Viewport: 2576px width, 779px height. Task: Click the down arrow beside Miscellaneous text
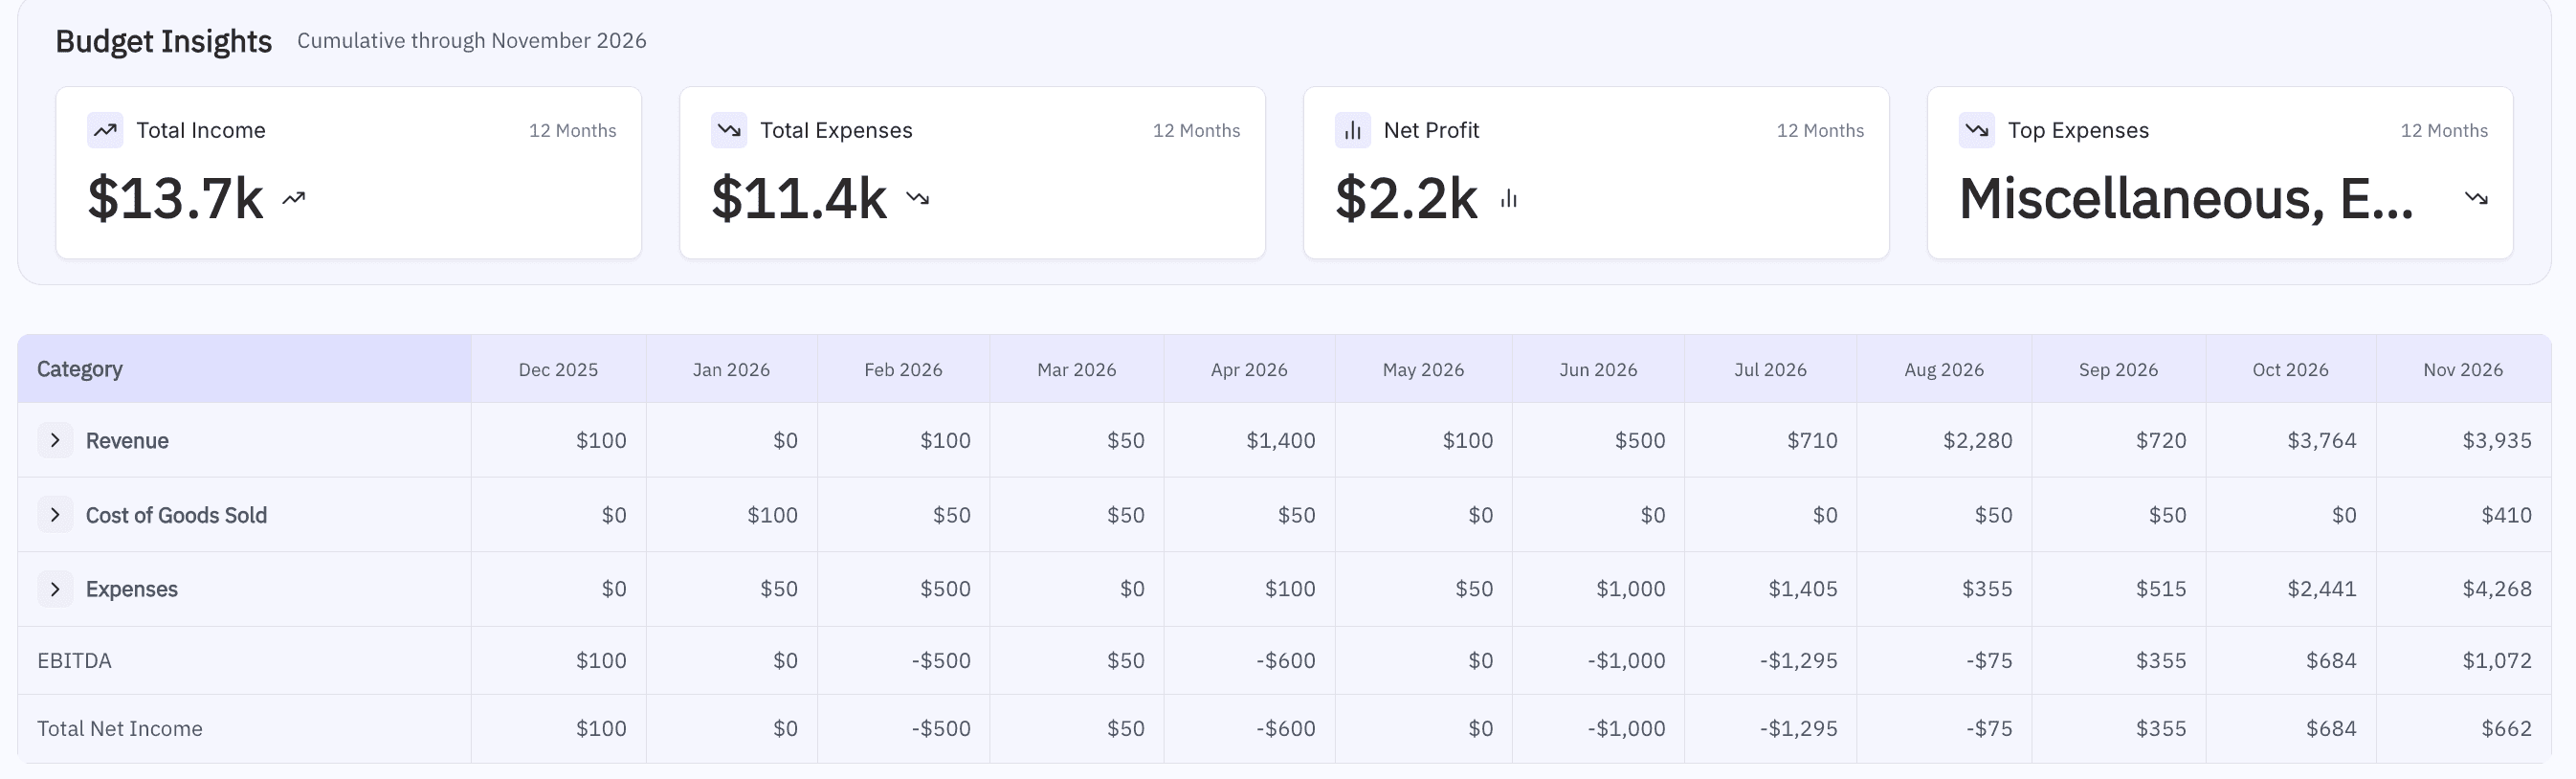(2476, 199)
